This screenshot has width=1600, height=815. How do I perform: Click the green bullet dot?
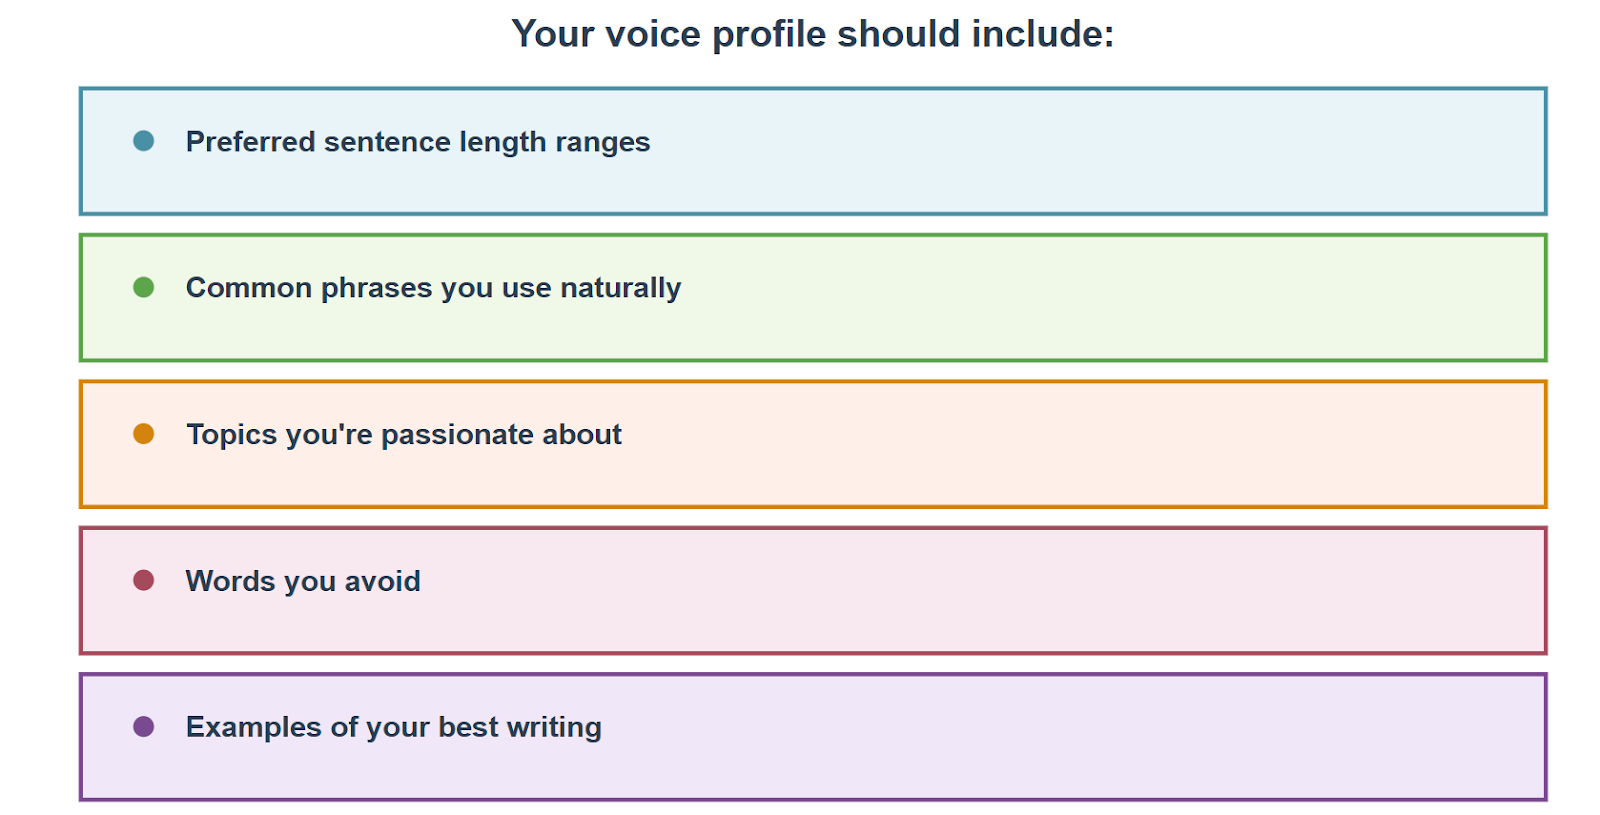144,287
